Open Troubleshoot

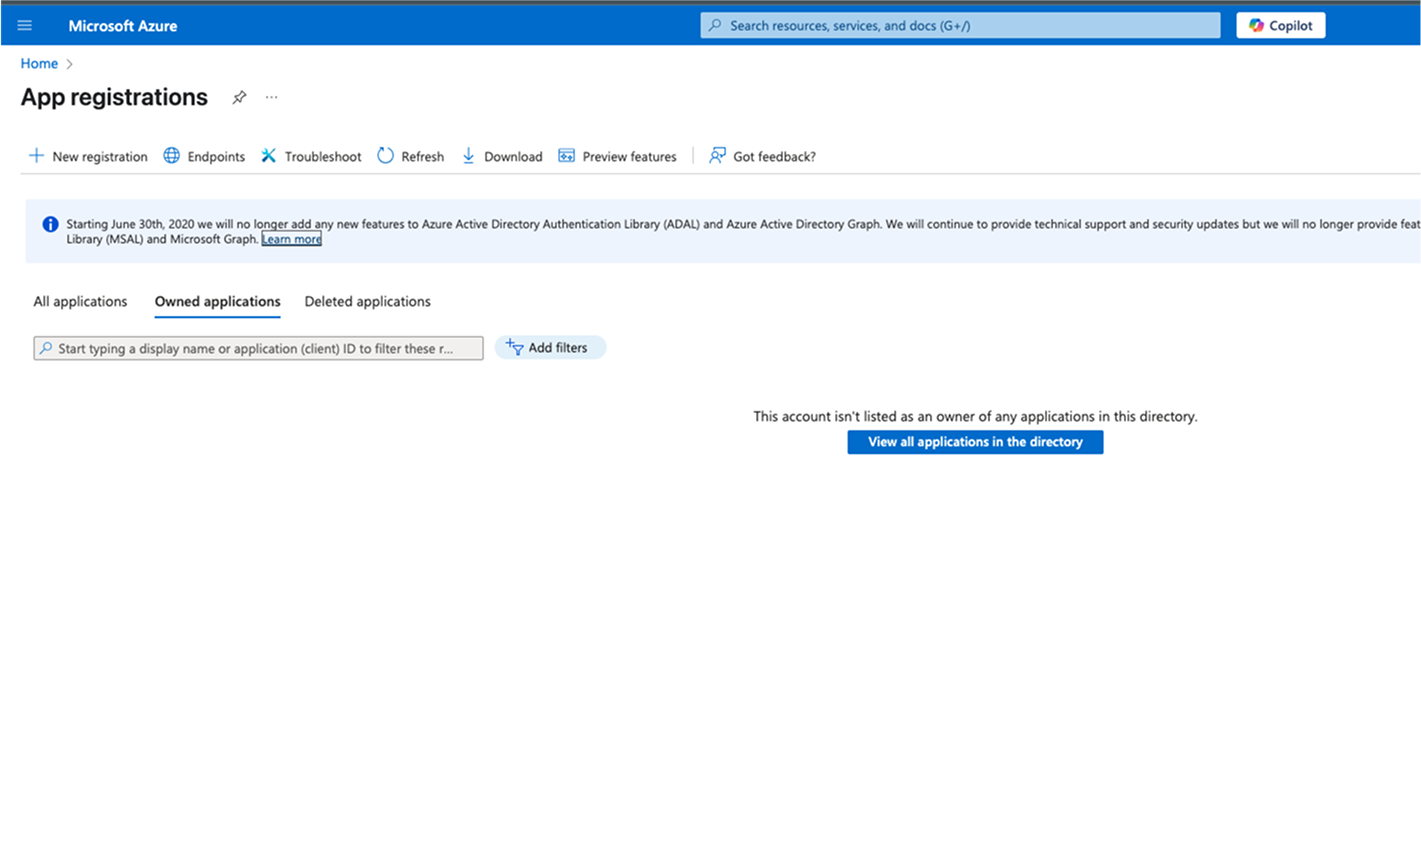311,156
